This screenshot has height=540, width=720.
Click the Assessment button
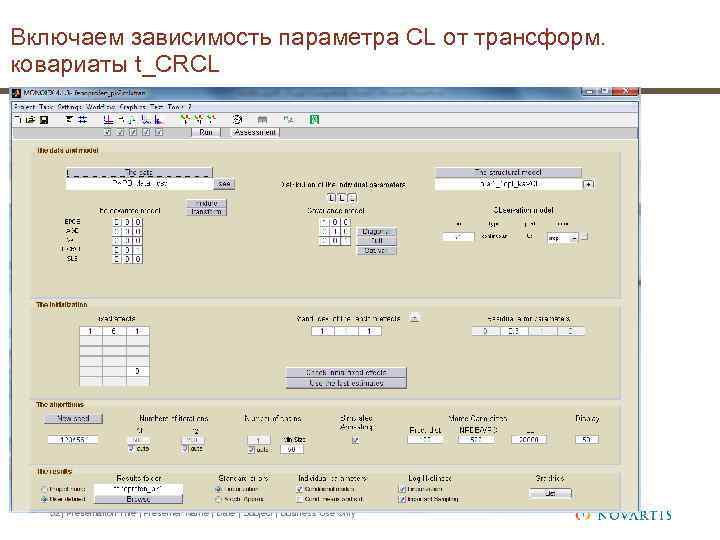255,132
